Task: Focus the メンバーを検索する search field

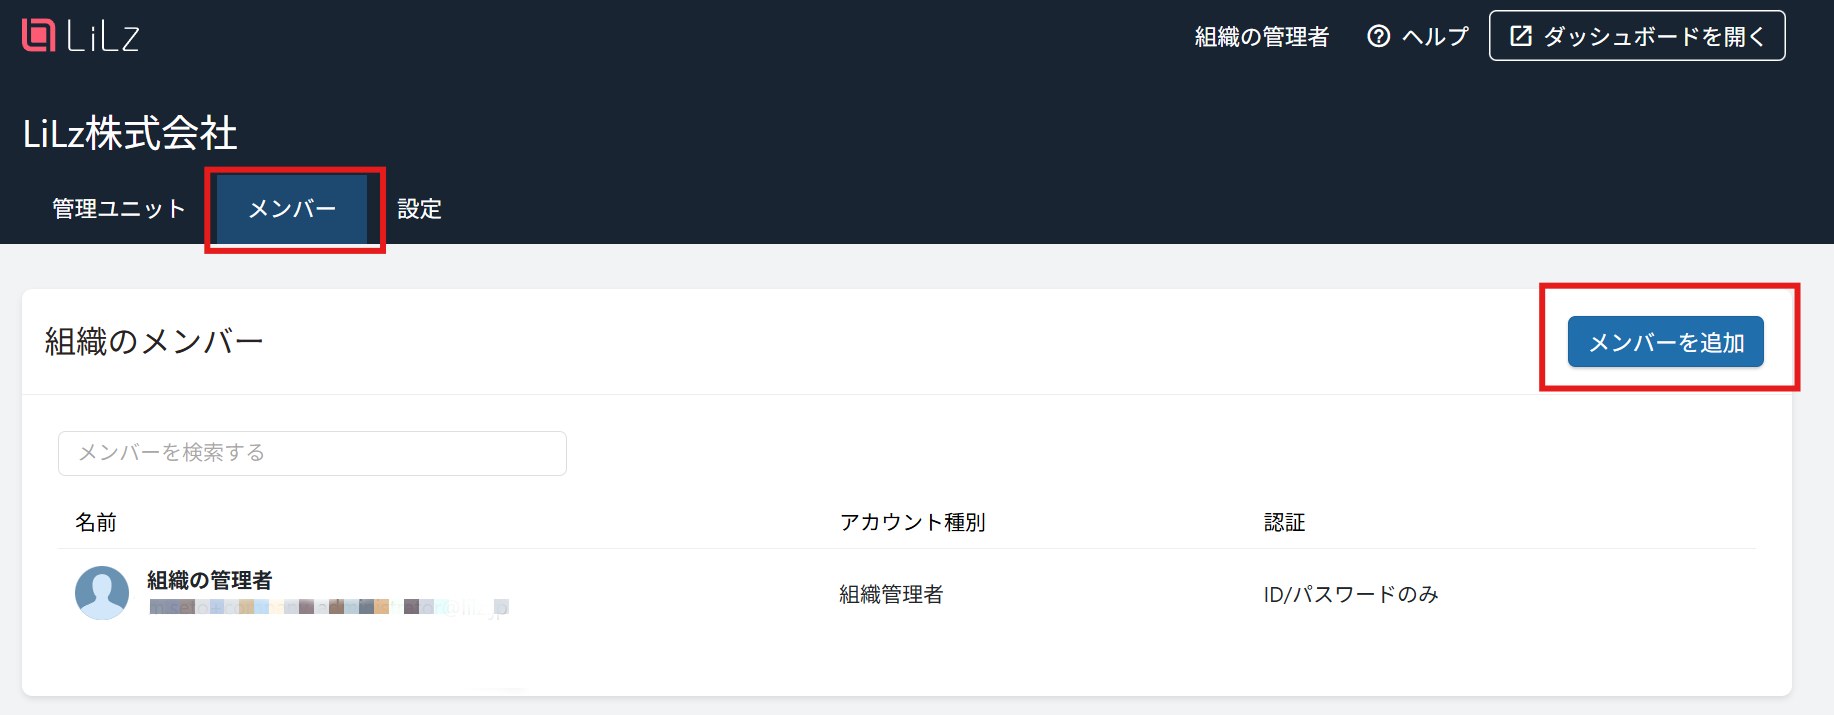Action: [312, 453]
